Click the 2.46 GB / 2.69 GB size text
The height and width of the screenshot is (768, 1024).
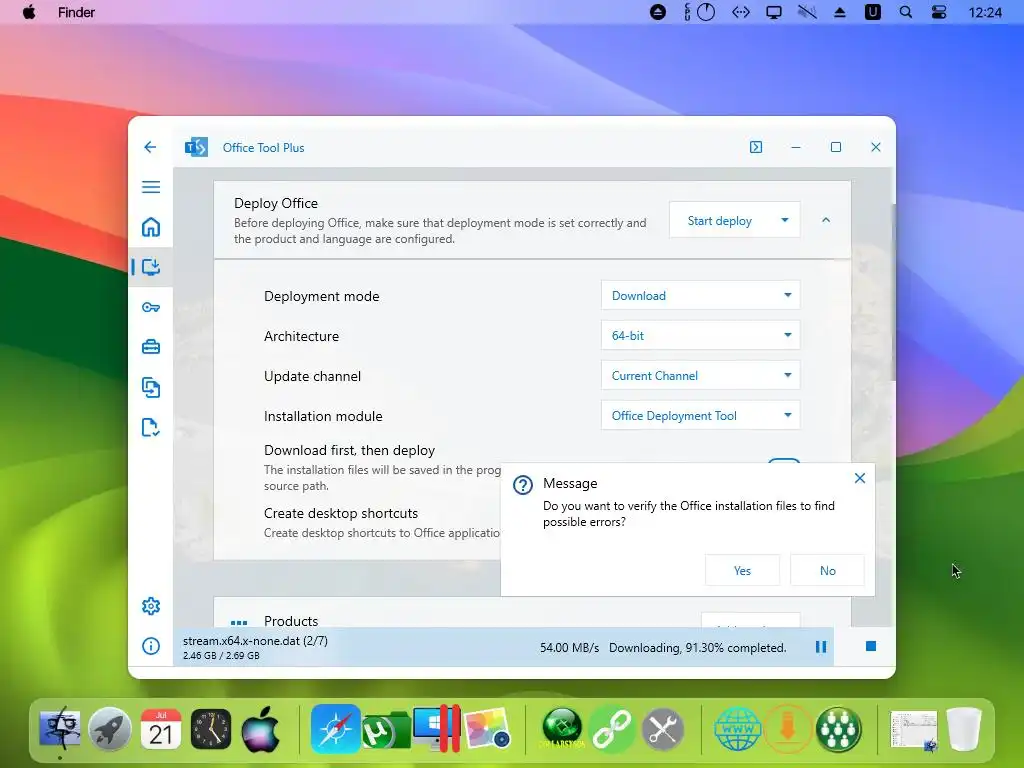pos(221,656)
